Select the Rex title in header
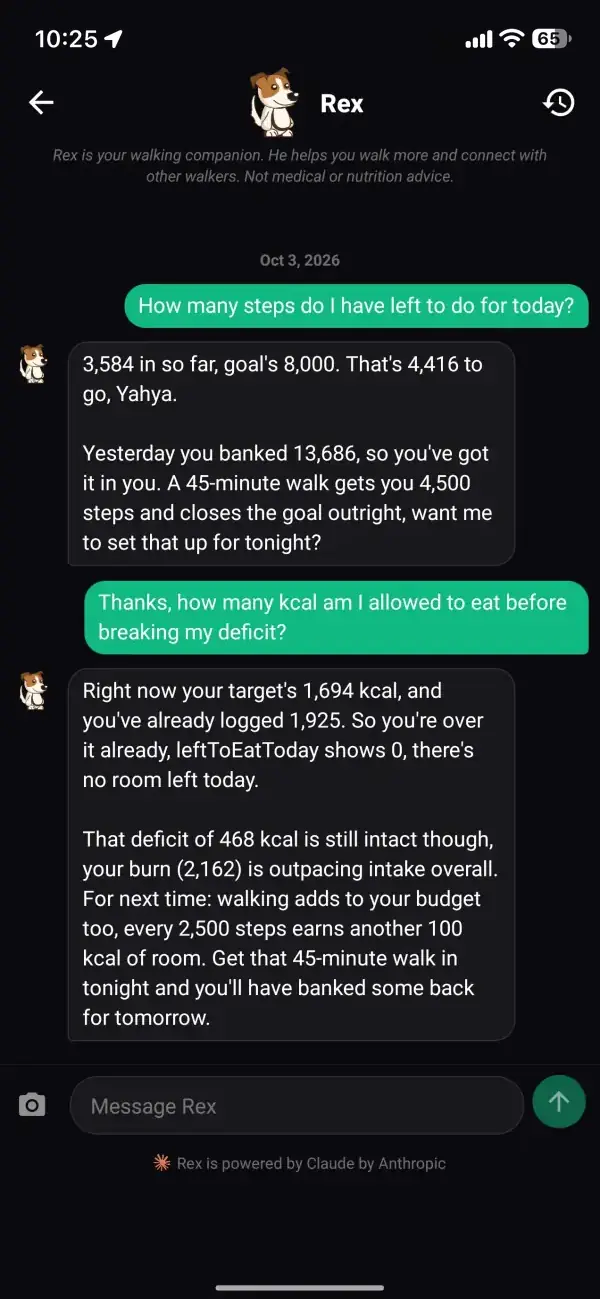 [342, 103]
